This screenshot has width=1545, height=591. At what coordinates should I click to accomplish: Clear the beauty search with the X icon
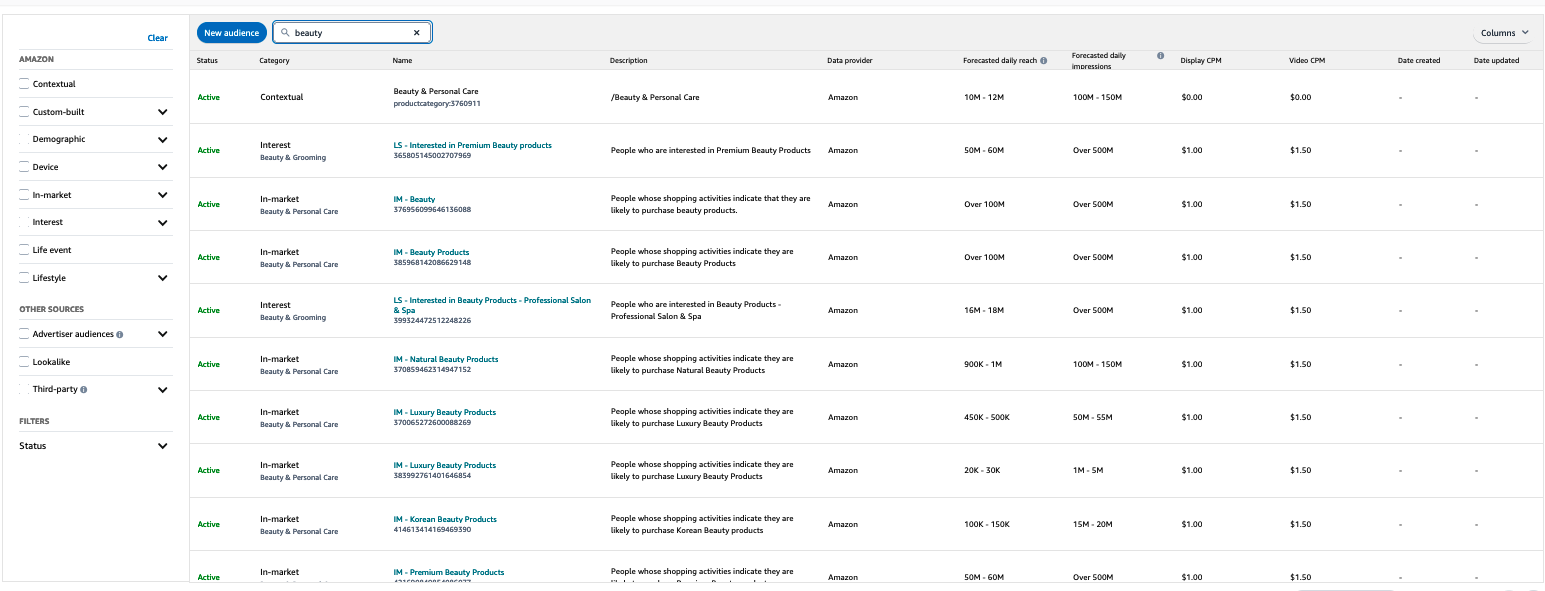coord(417,33)
